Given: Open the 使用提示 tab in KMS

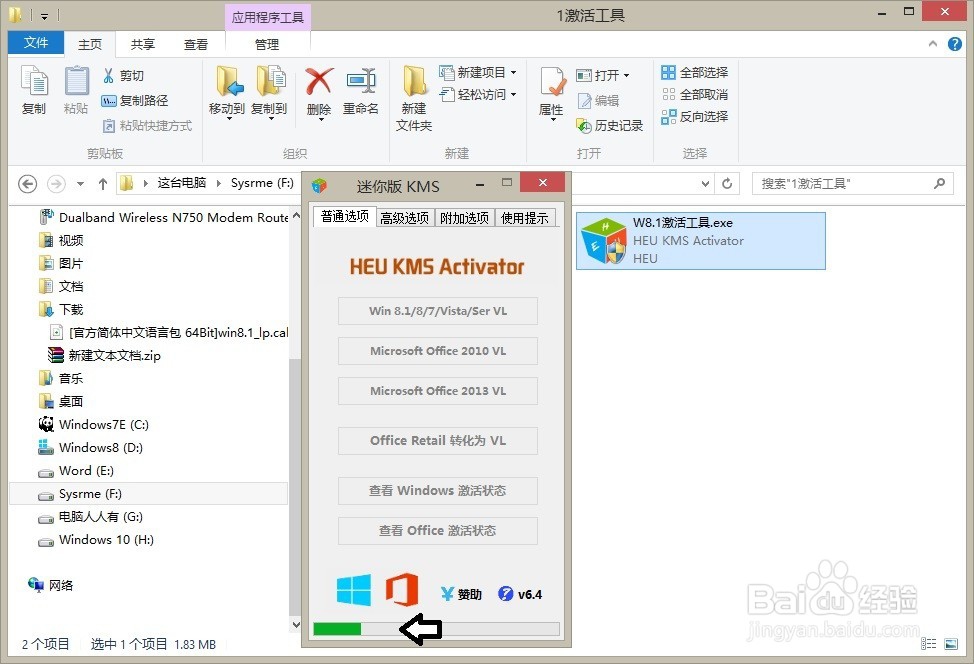Looking at the screenshot, I should tap(525, 218).
